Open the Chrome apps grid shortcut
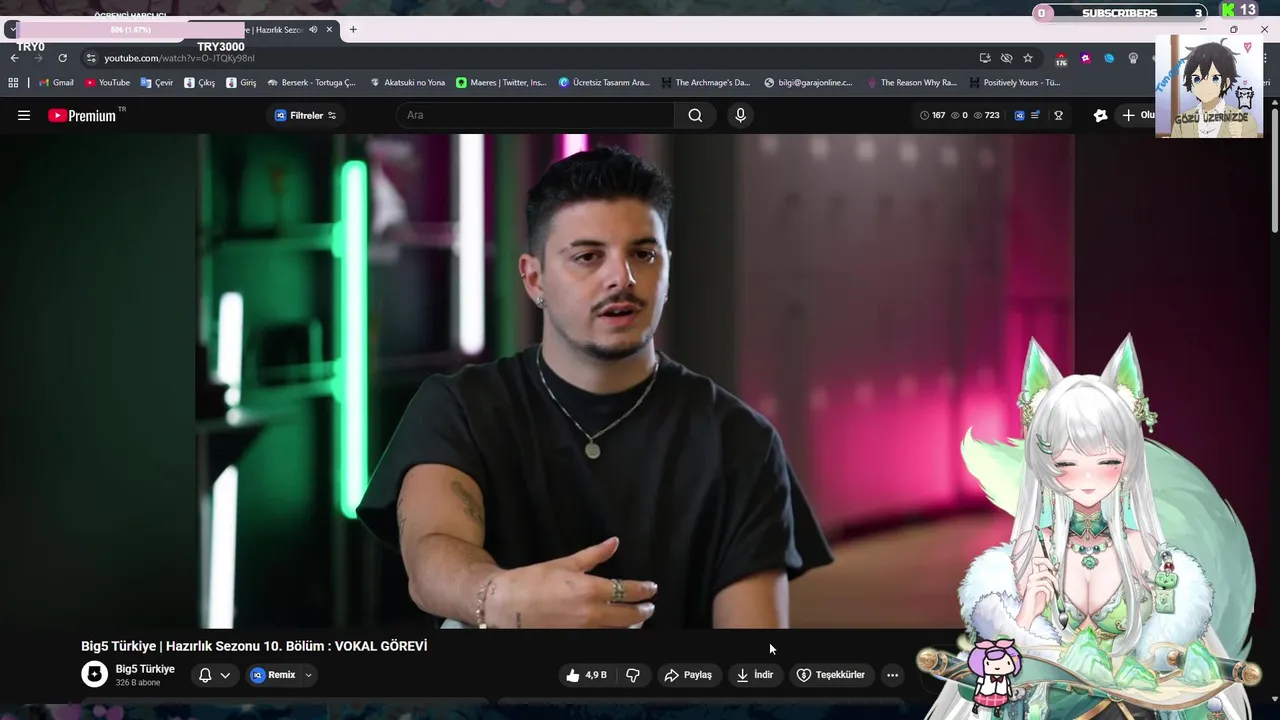The image size is (1280, 720). click(13, 83)
